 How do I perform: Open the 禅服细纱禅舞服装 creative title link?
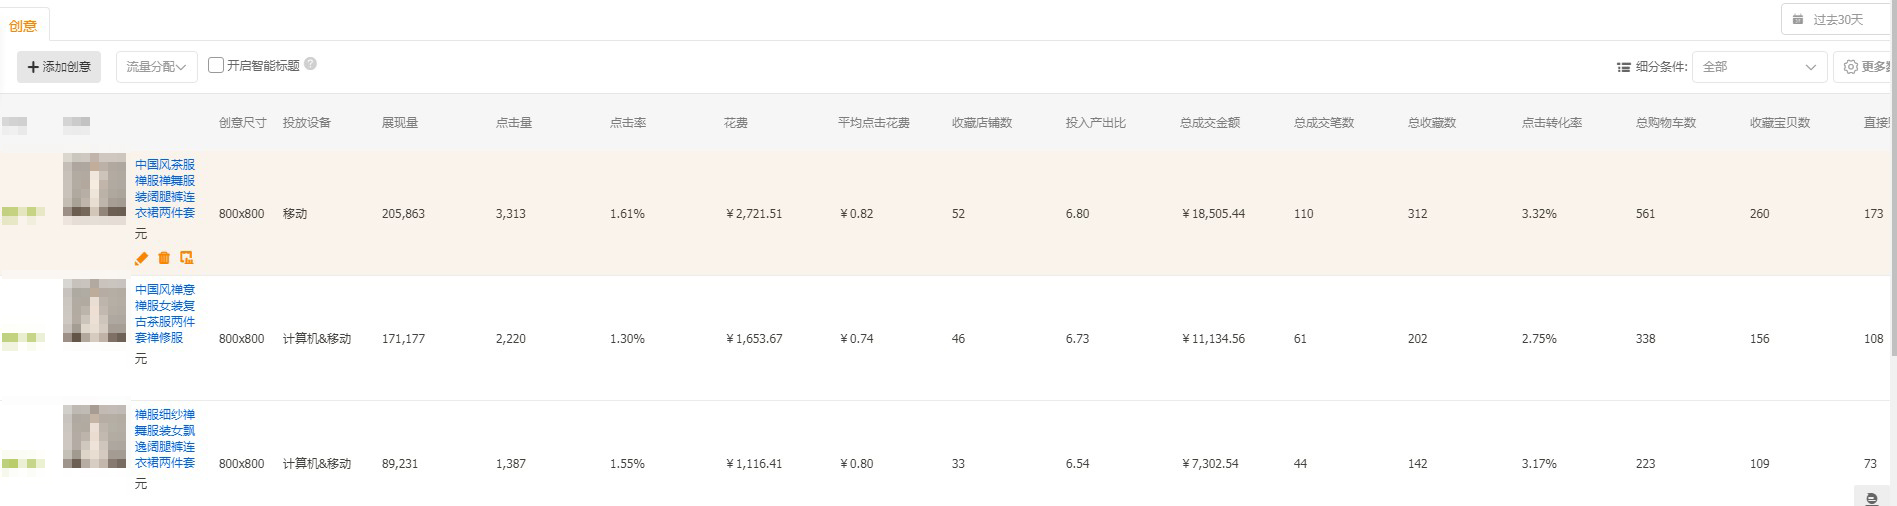click(x=165, y=438)
